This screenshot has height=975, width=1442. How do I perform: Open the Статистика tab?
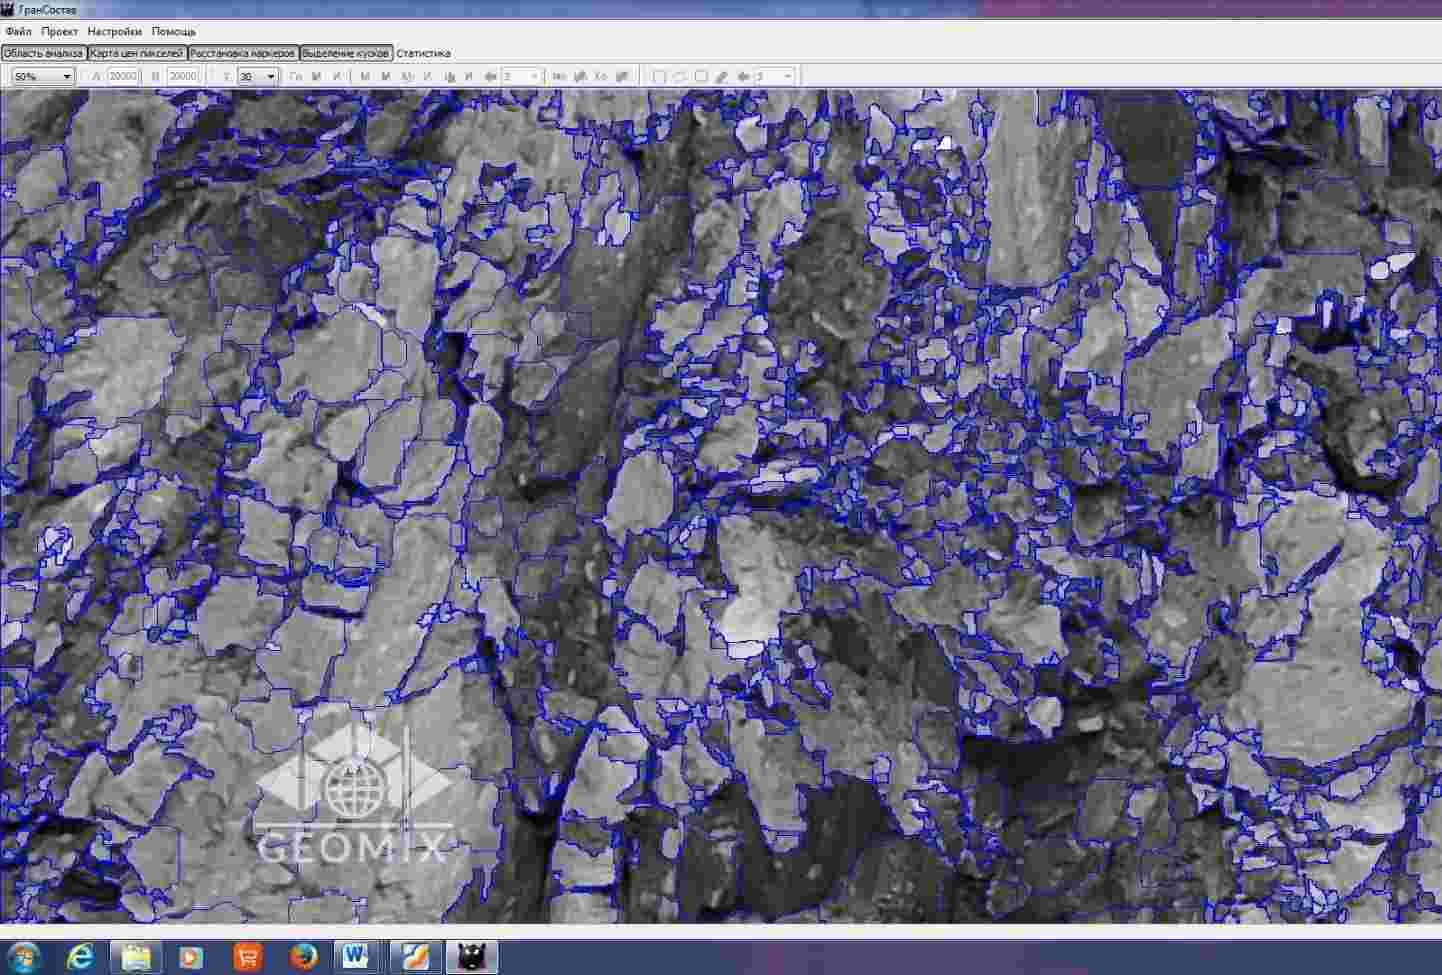tap(423, 53)
